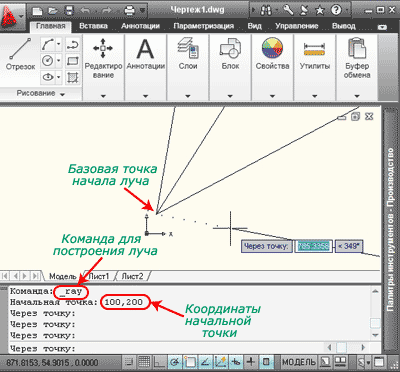
Task: Save the drawing with the floppy disk icon
Action: 69,11
